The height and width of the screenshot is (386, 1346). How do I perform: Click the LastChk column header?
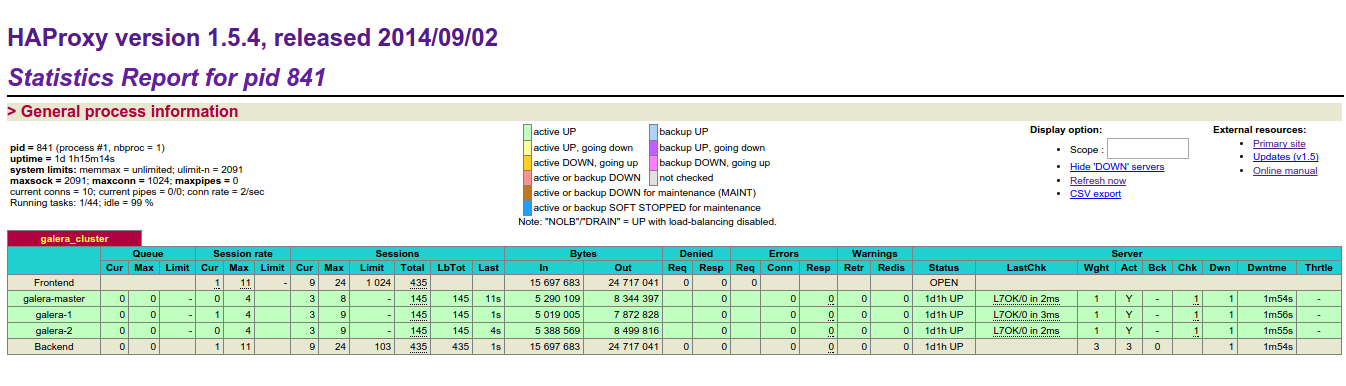1026,268
